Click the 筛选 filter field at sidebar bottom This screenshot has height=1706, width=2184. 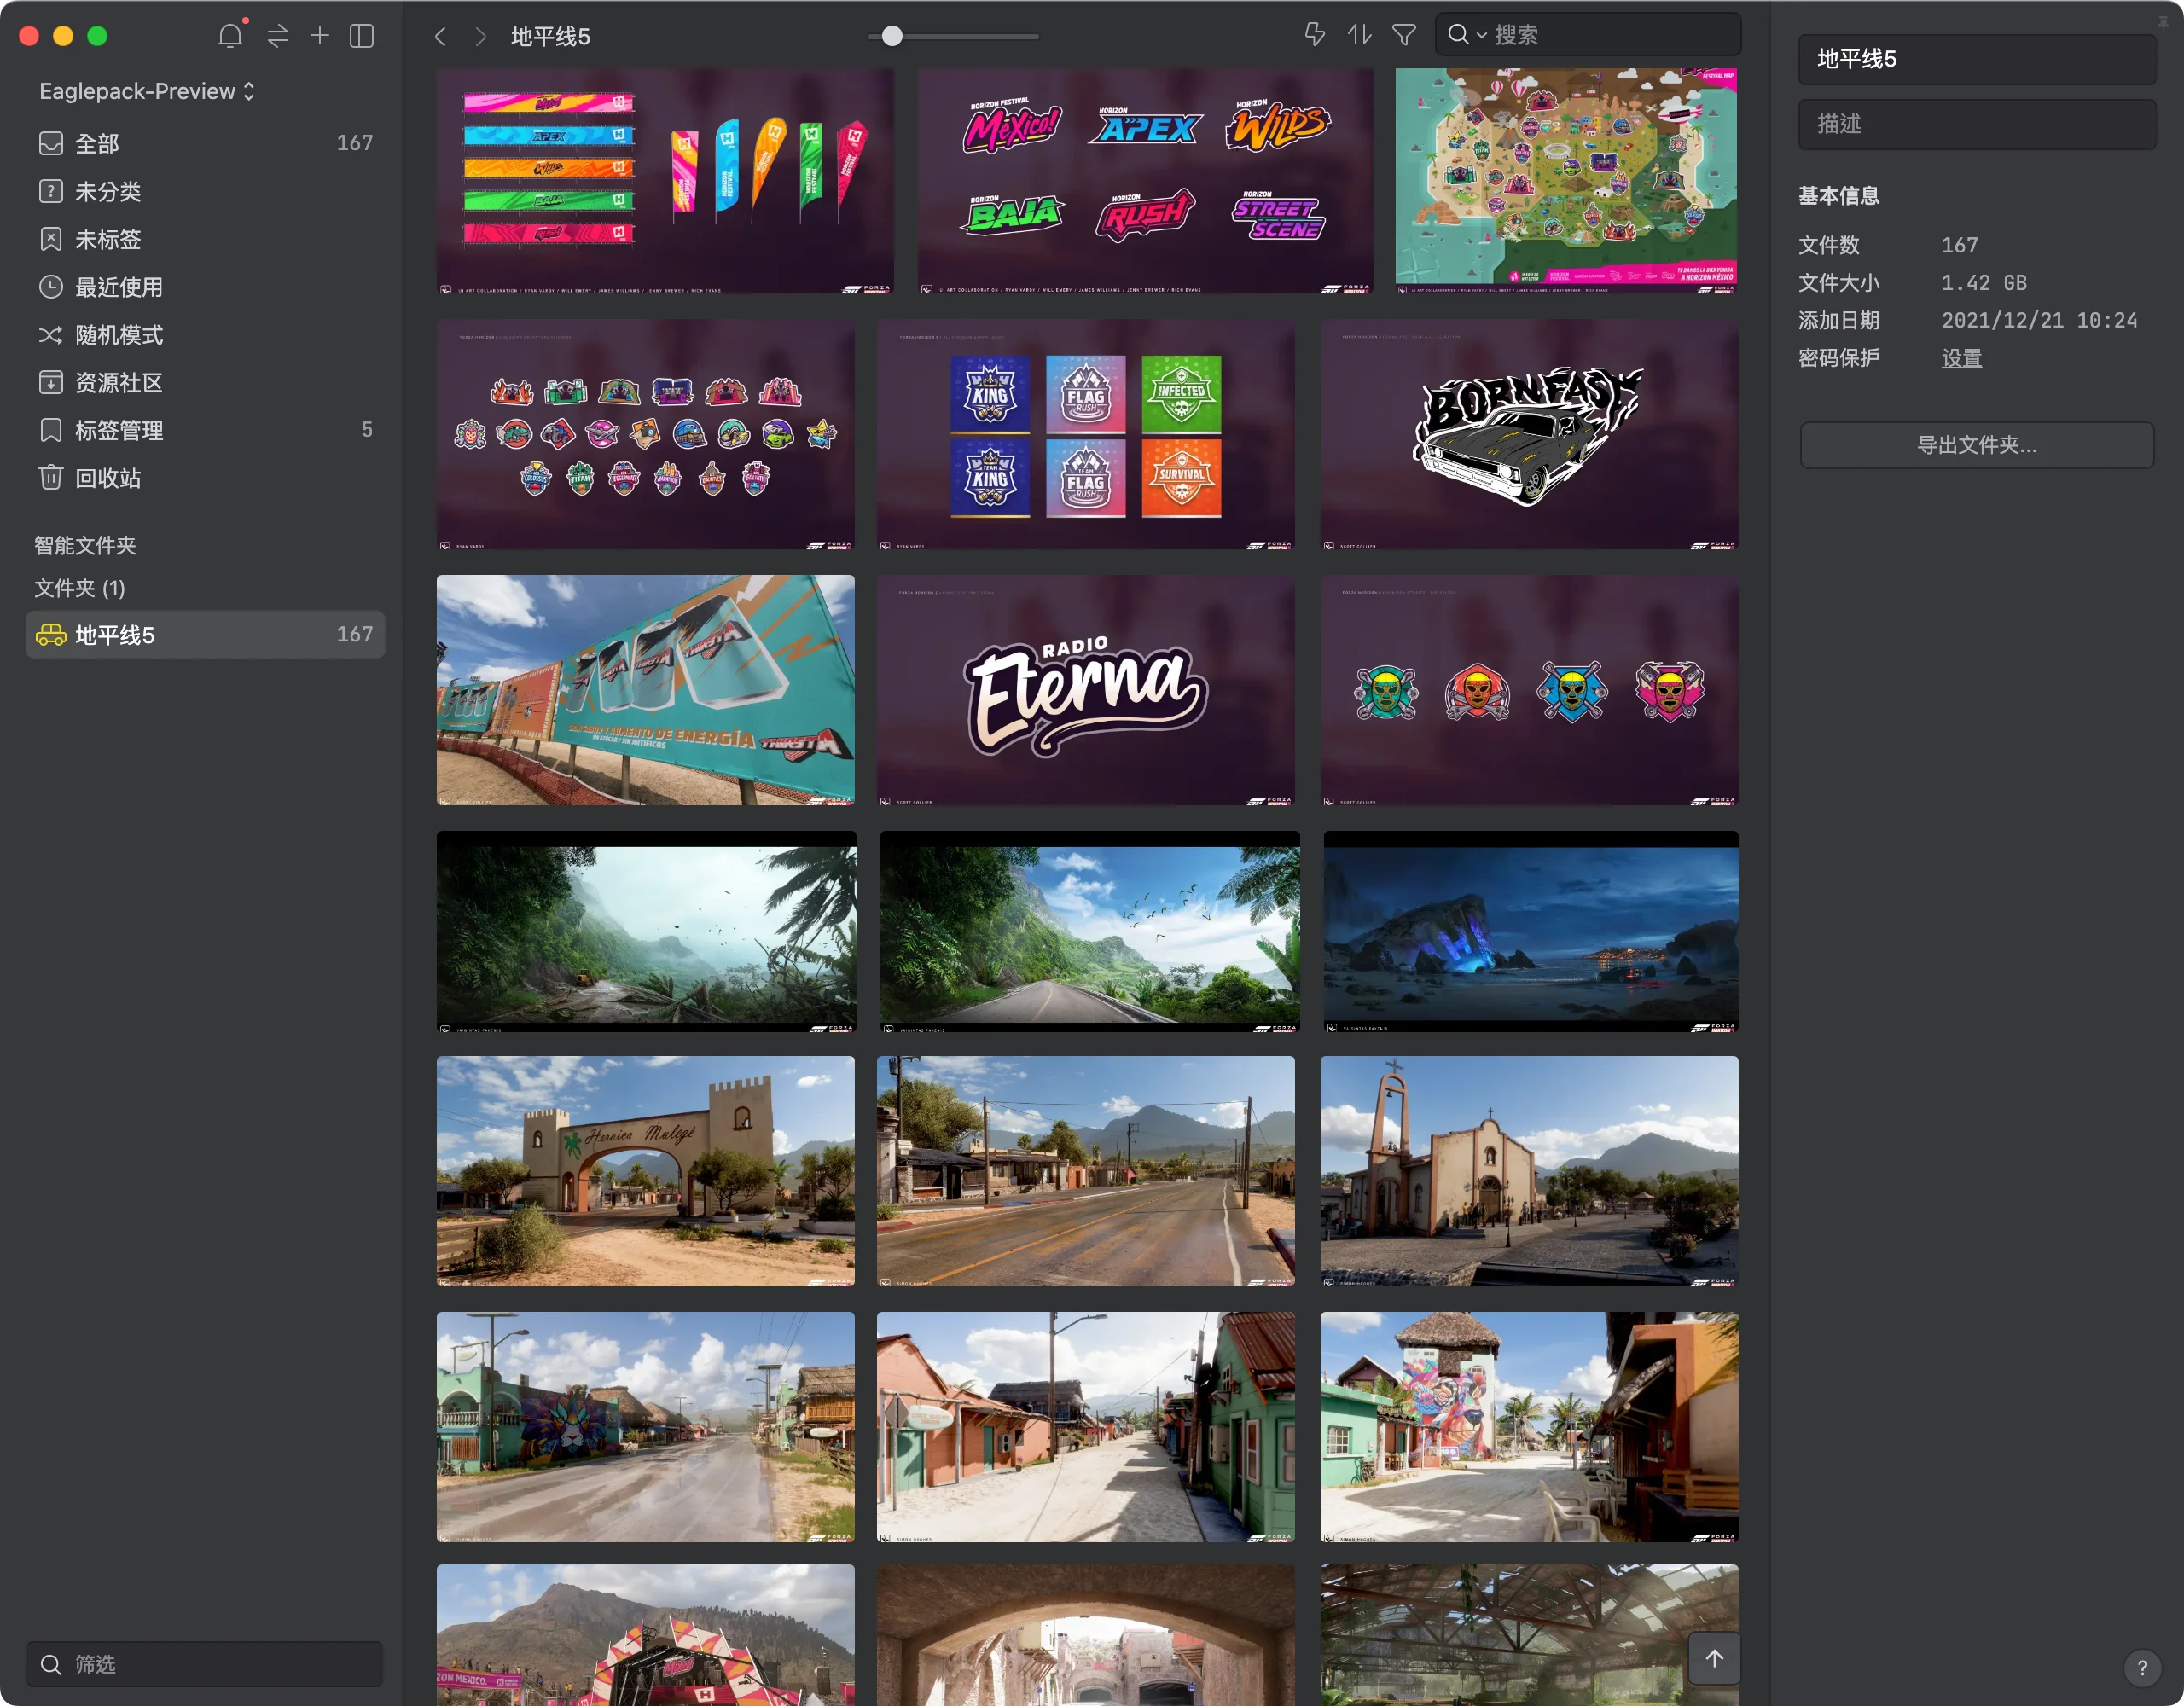(x=205, y=1664)
